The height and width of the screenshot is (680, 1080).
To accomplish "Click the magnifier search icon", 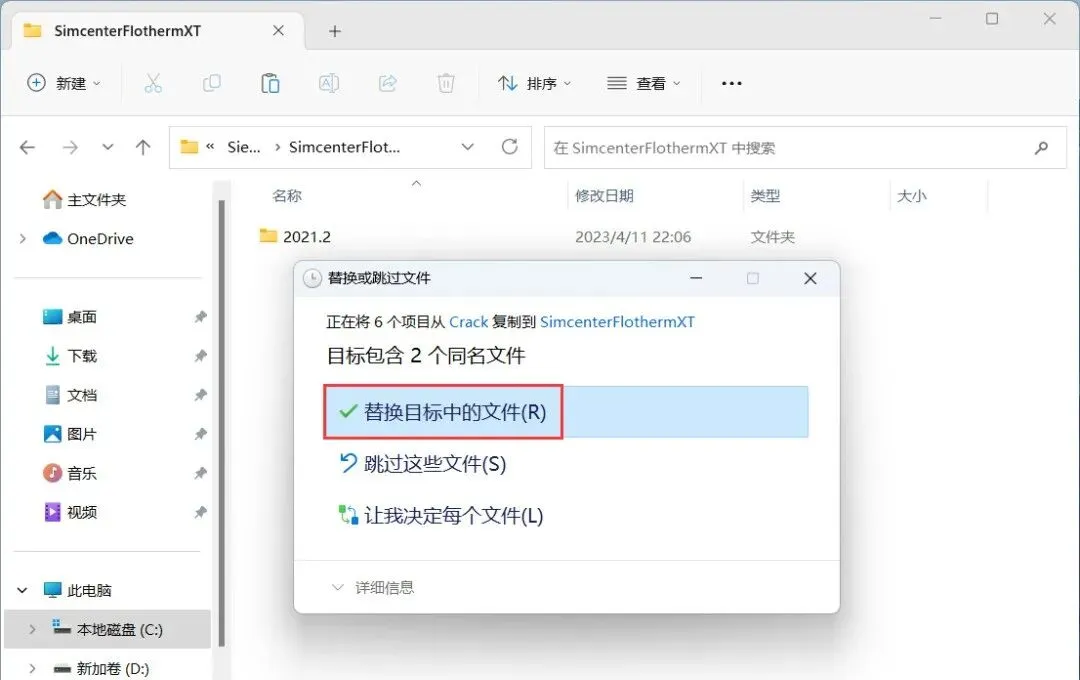I will point(1041,147).
